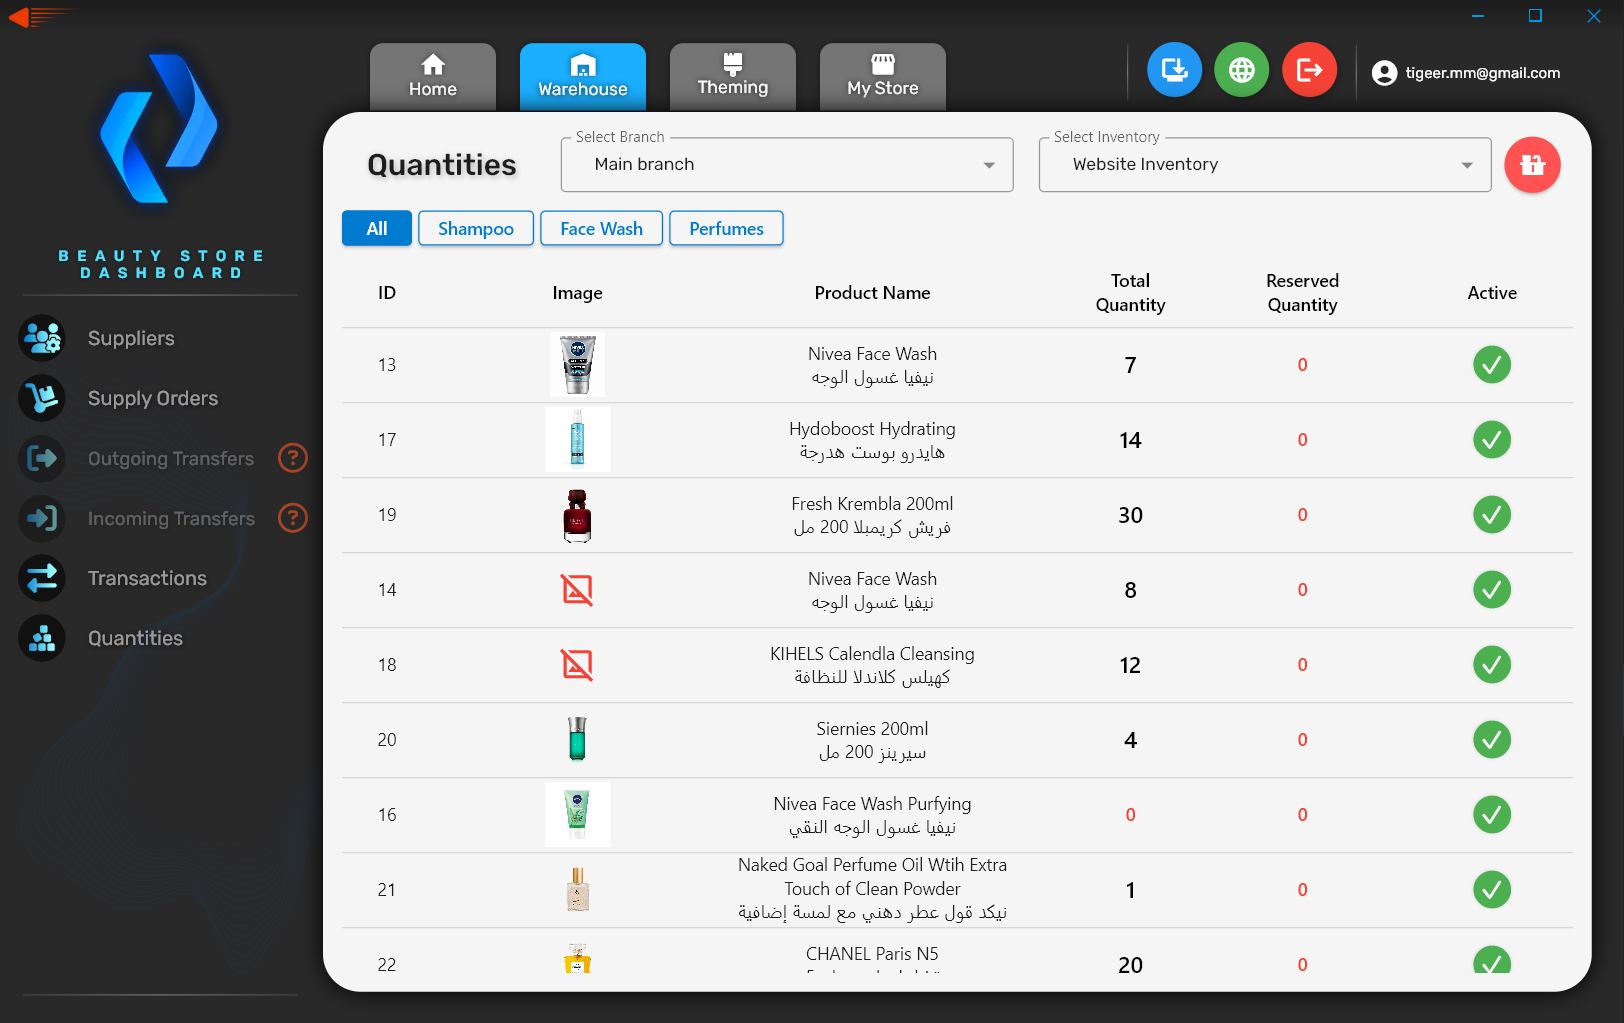Expand the Select Inventory dropdown

(1265, 165)
